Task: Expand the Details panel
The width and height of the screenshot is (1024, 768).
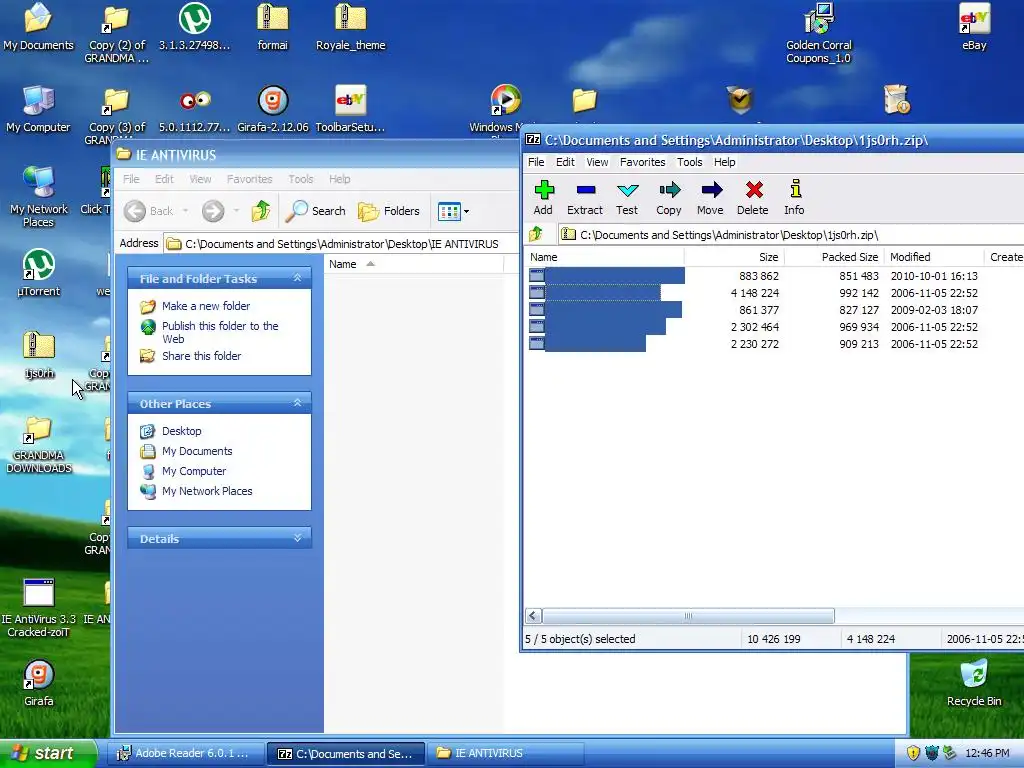Action: coord(297,538)
